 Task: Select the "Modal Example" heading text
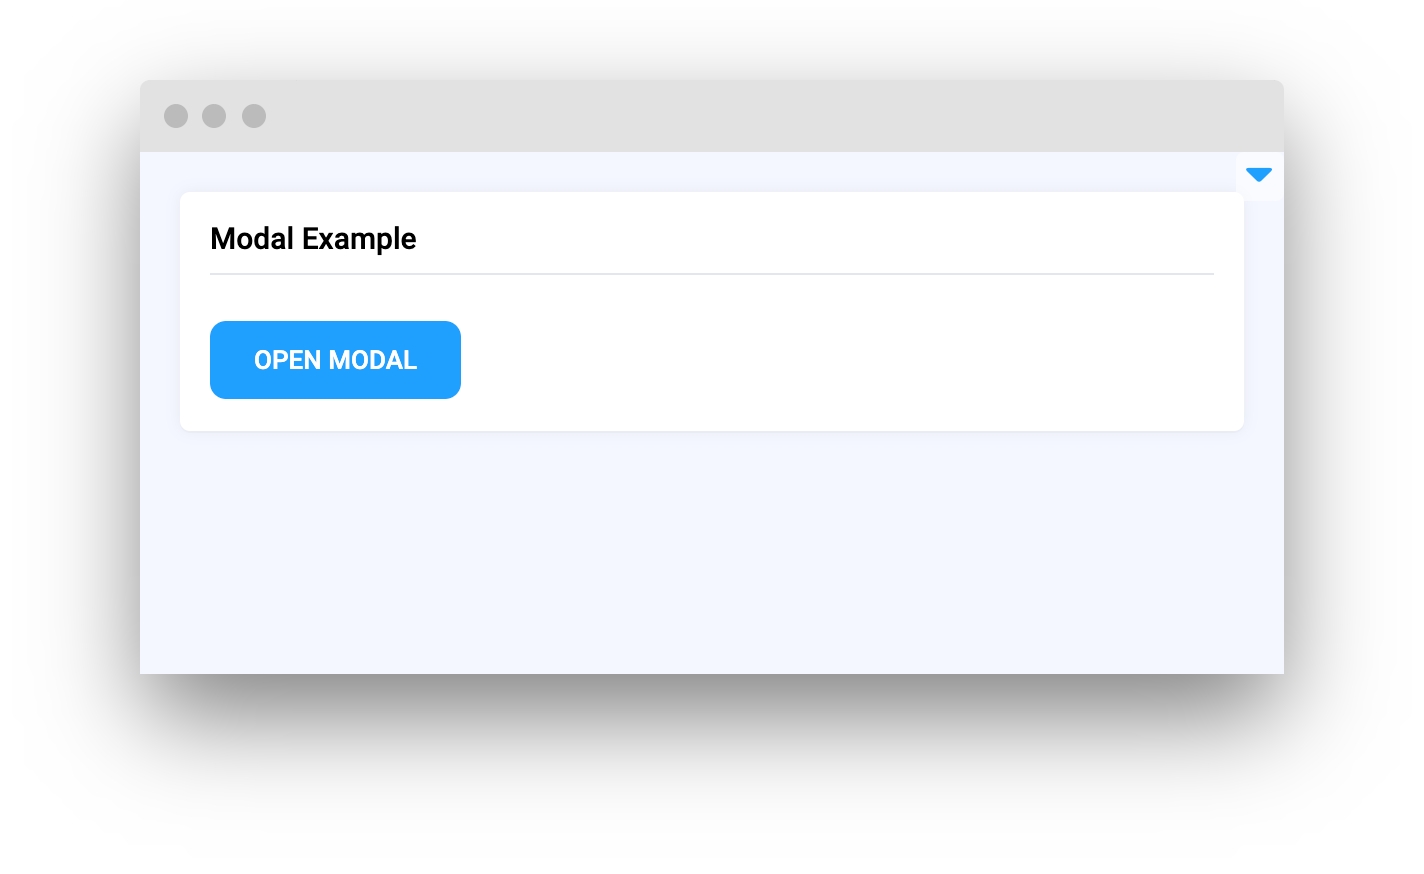tap(313, 239)
